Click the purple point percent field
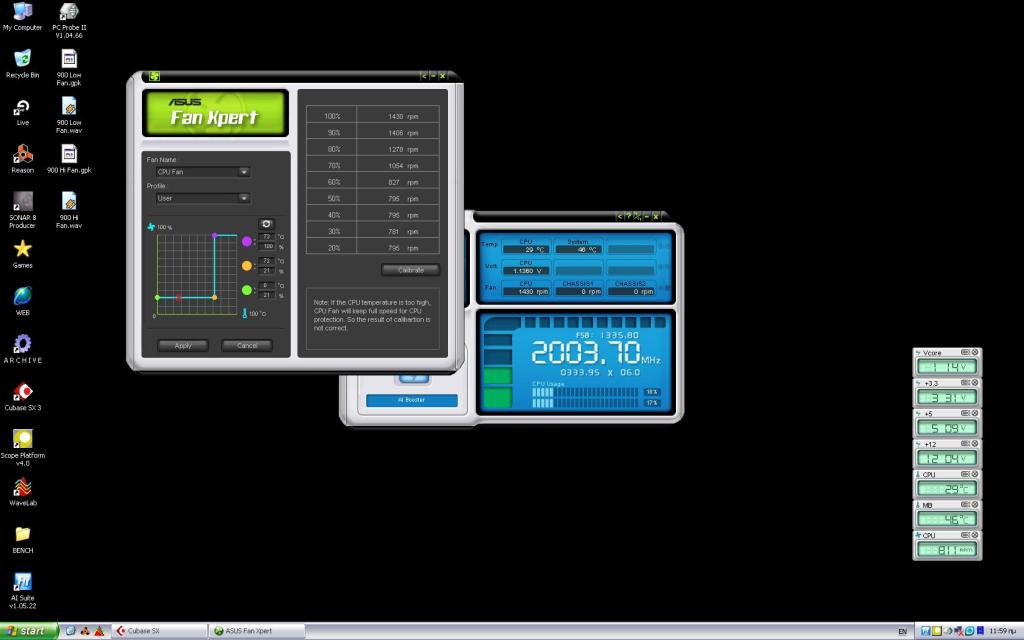This screenshot has width=1024, height=640. (x=266, y=247)
